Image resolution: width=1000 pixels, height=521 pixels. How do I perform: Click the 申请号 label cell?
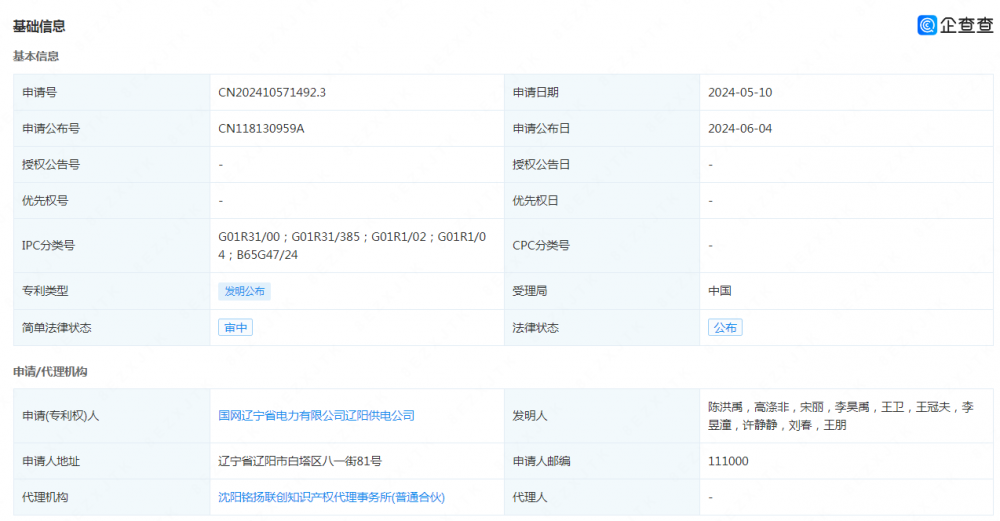pos(112,92)
